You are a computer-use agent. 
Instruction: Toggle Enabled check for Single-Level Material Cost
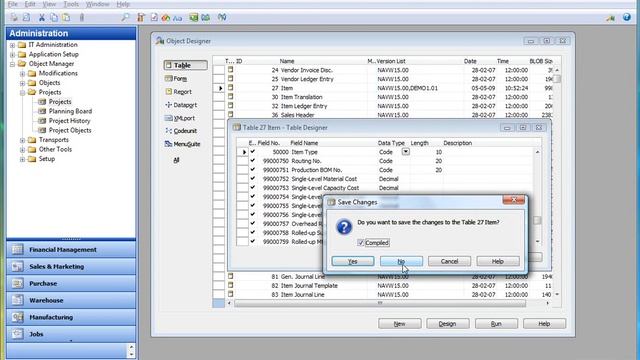[x=253, y=179]
